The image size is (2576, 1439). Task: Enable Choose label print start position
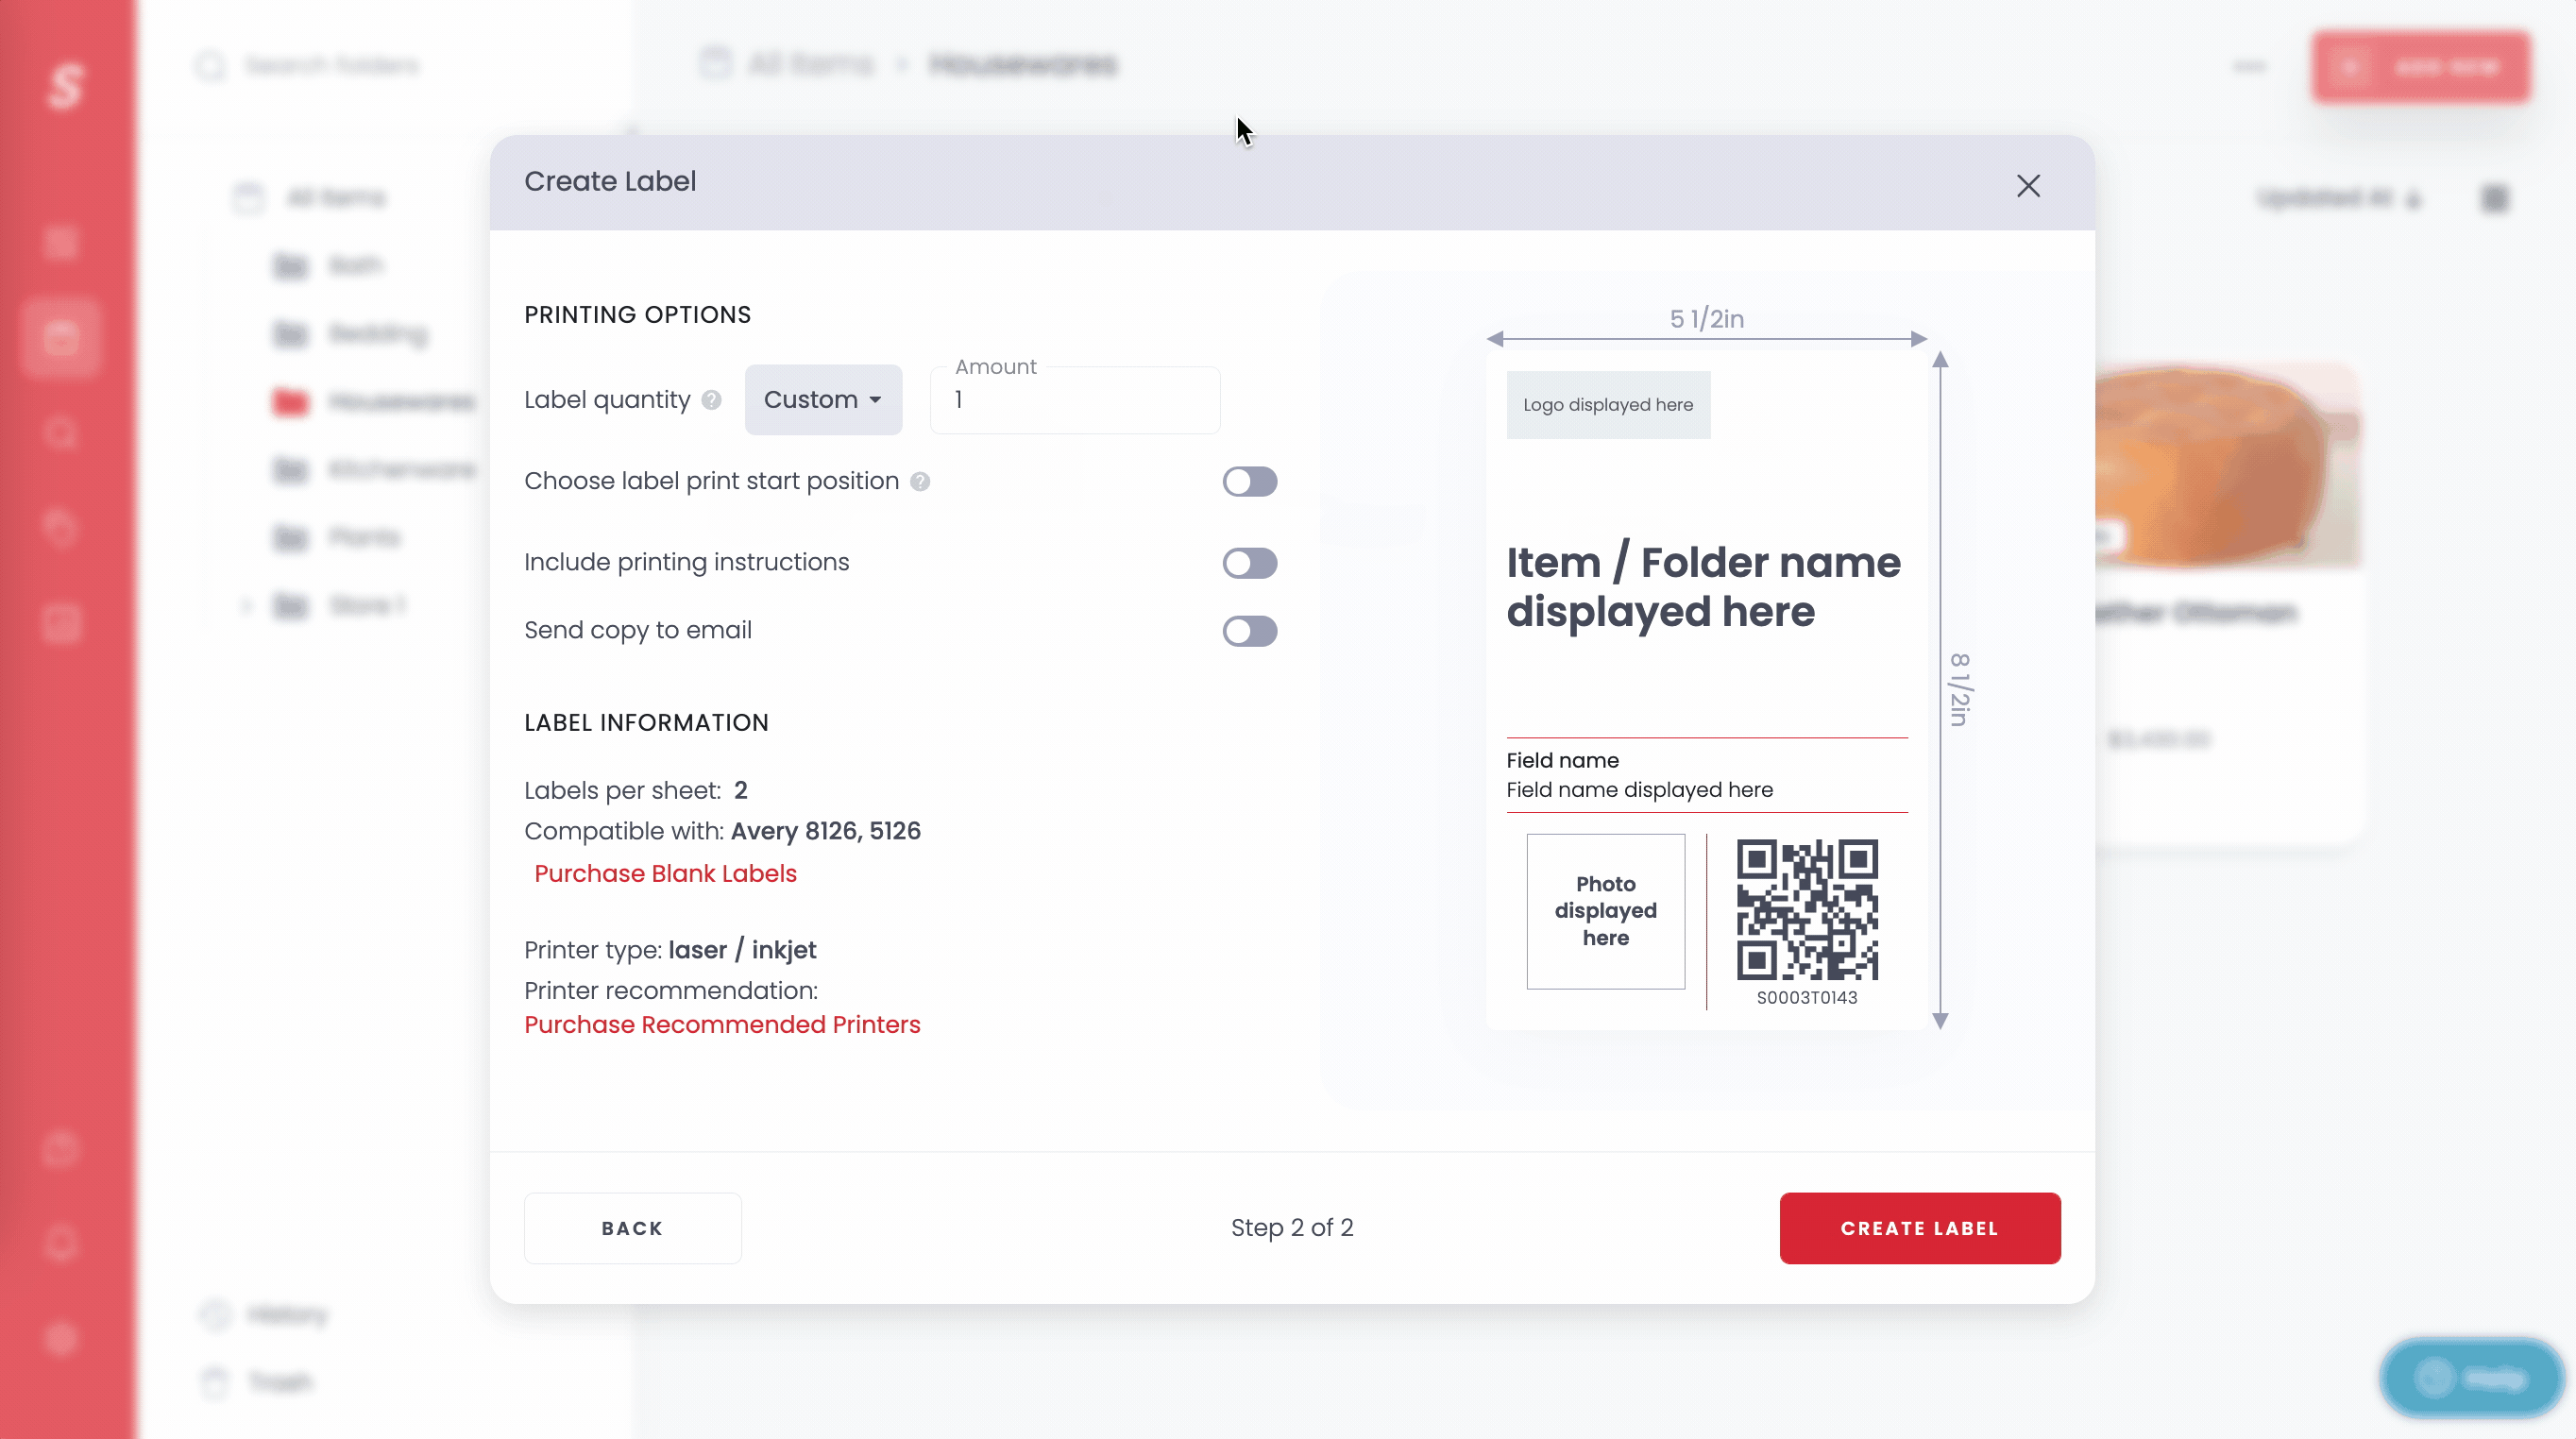1250,481
